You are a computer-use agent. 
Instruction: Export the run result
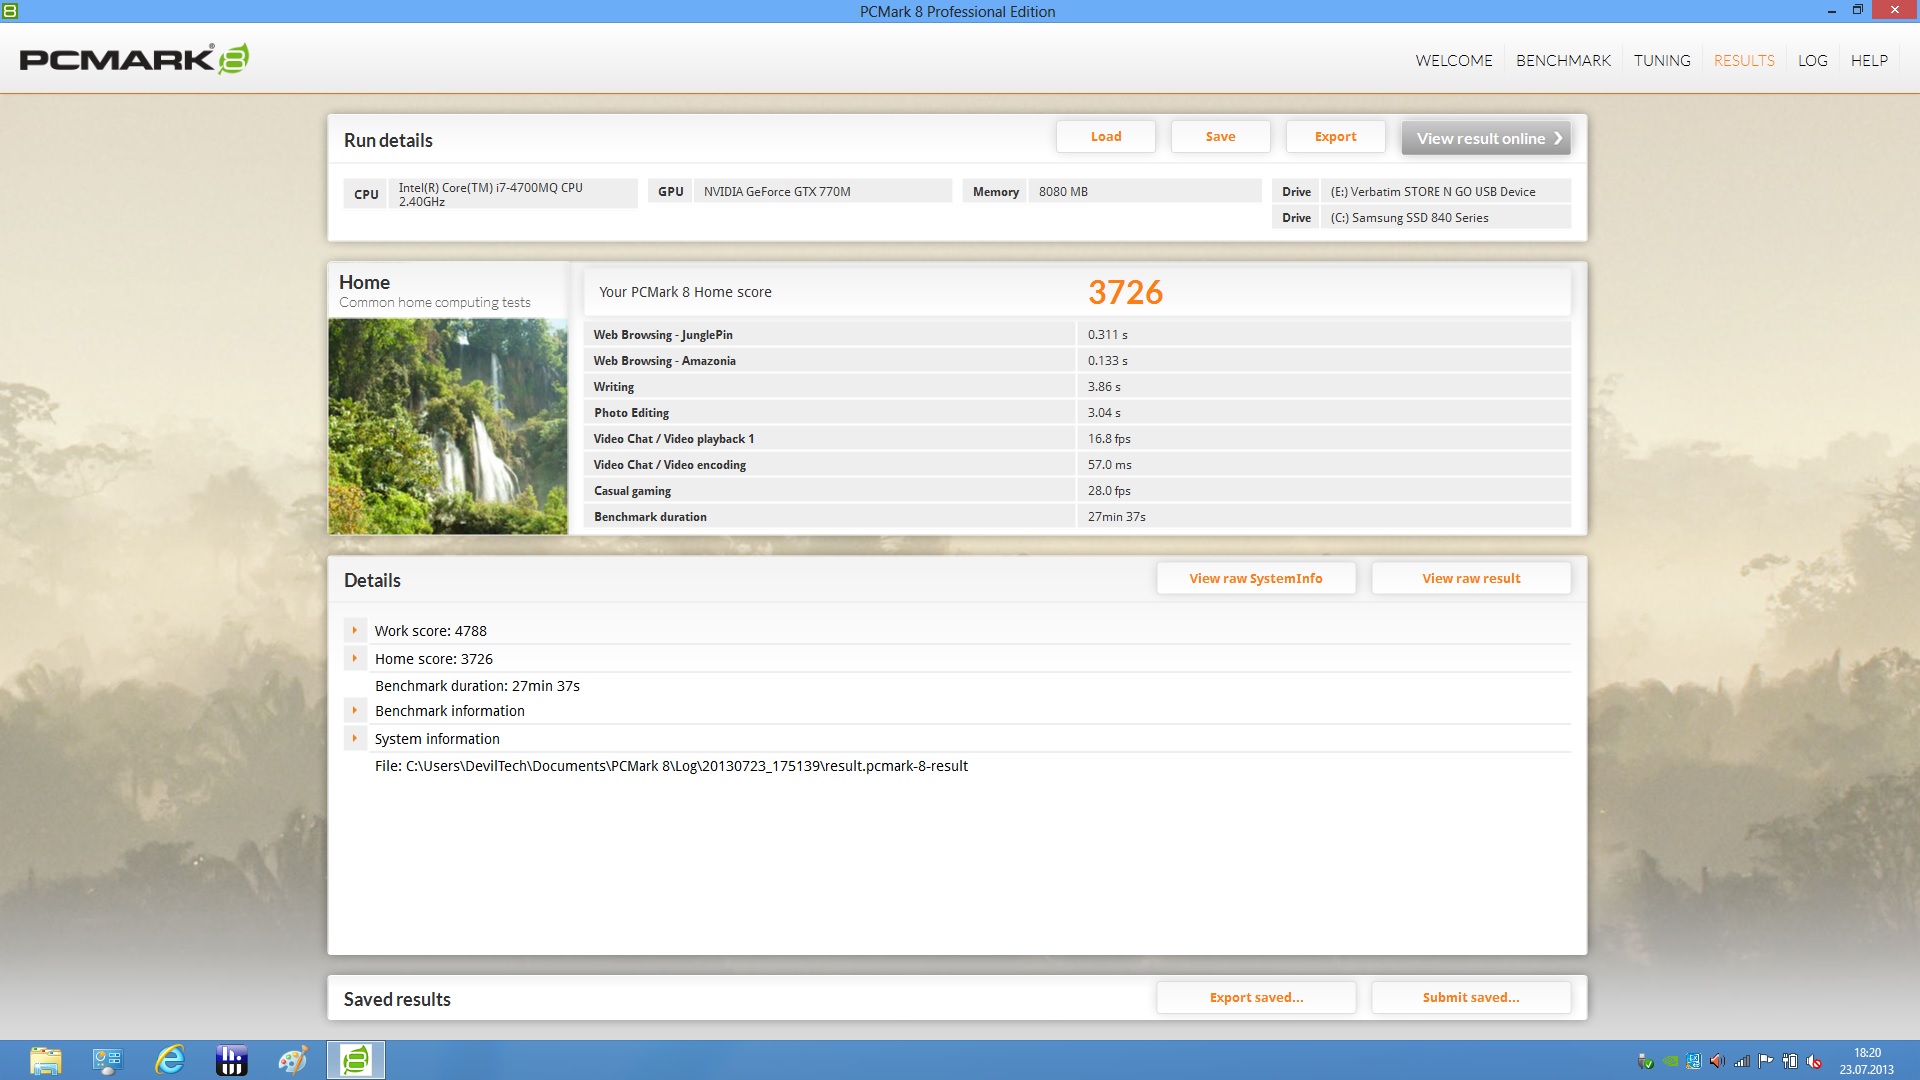[1335, 137]
